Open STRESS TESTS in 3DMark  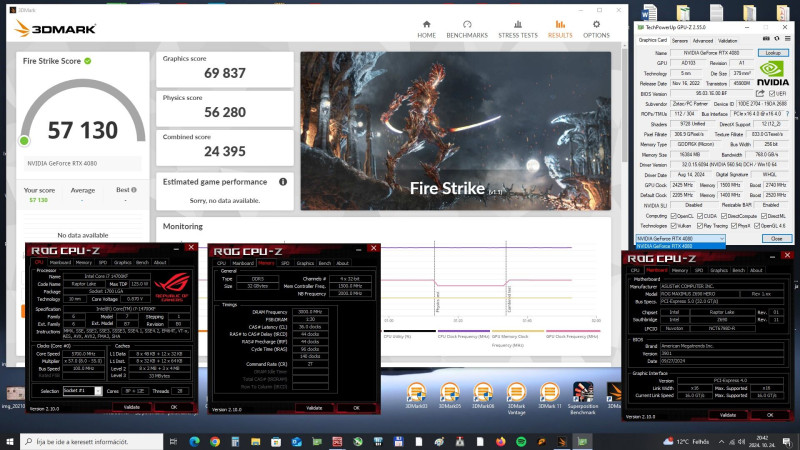point(518,30)
